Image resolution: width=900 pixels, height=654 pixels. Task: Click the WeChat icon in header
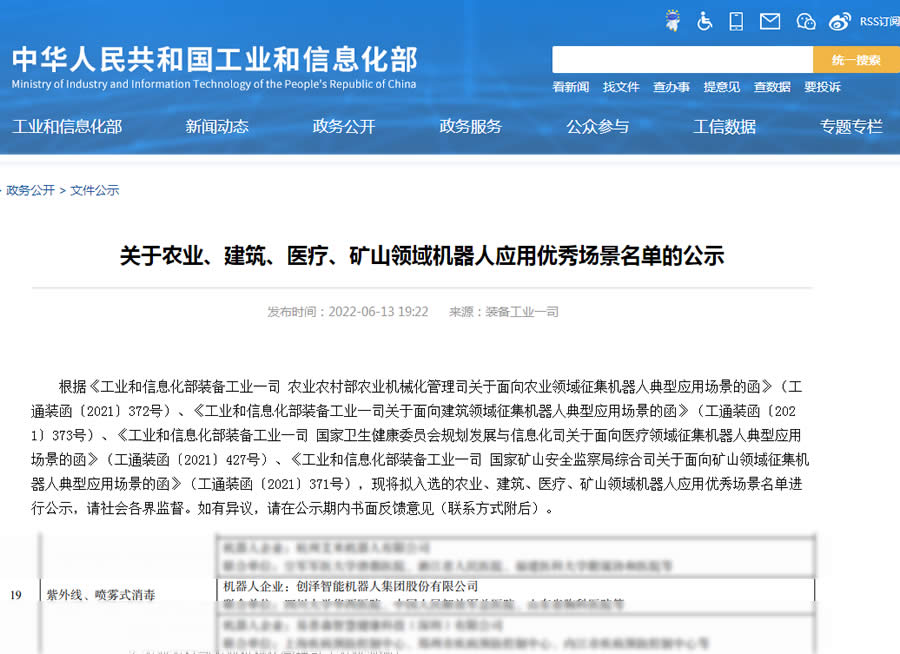click(x=806, y=21)
